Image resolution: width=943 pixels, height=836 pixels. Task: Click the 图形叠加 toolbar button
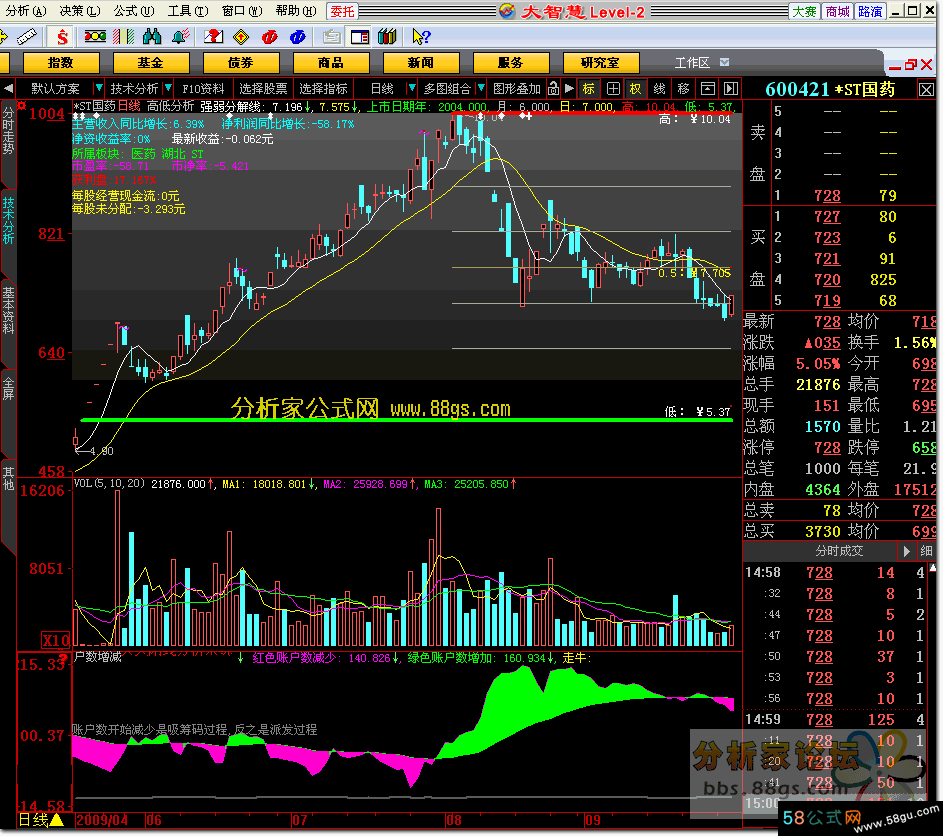pos(517,89)
